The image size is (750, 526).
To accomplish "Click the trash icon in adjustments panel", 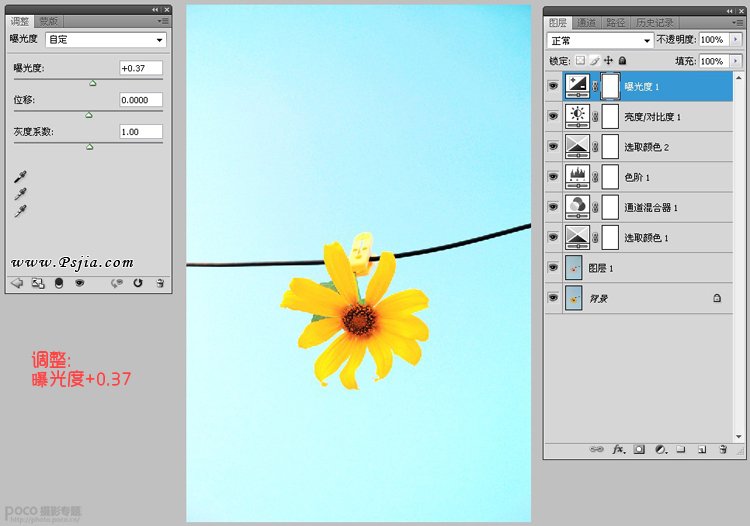I will click(x=160, y=283).
